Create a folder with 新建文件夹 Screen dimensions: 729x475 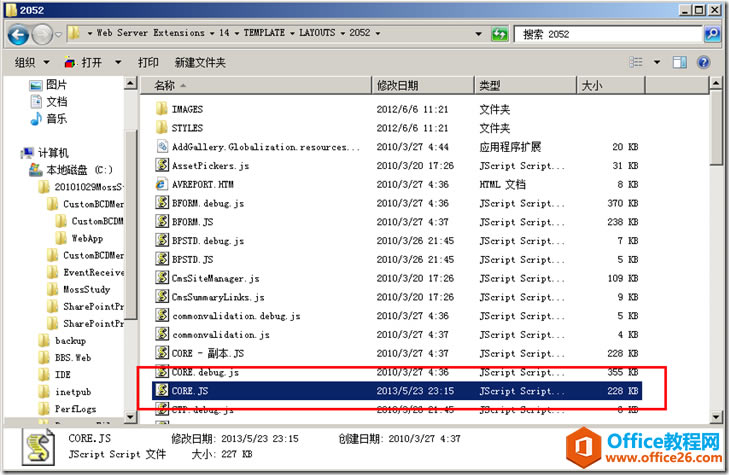tap(200, 62)
